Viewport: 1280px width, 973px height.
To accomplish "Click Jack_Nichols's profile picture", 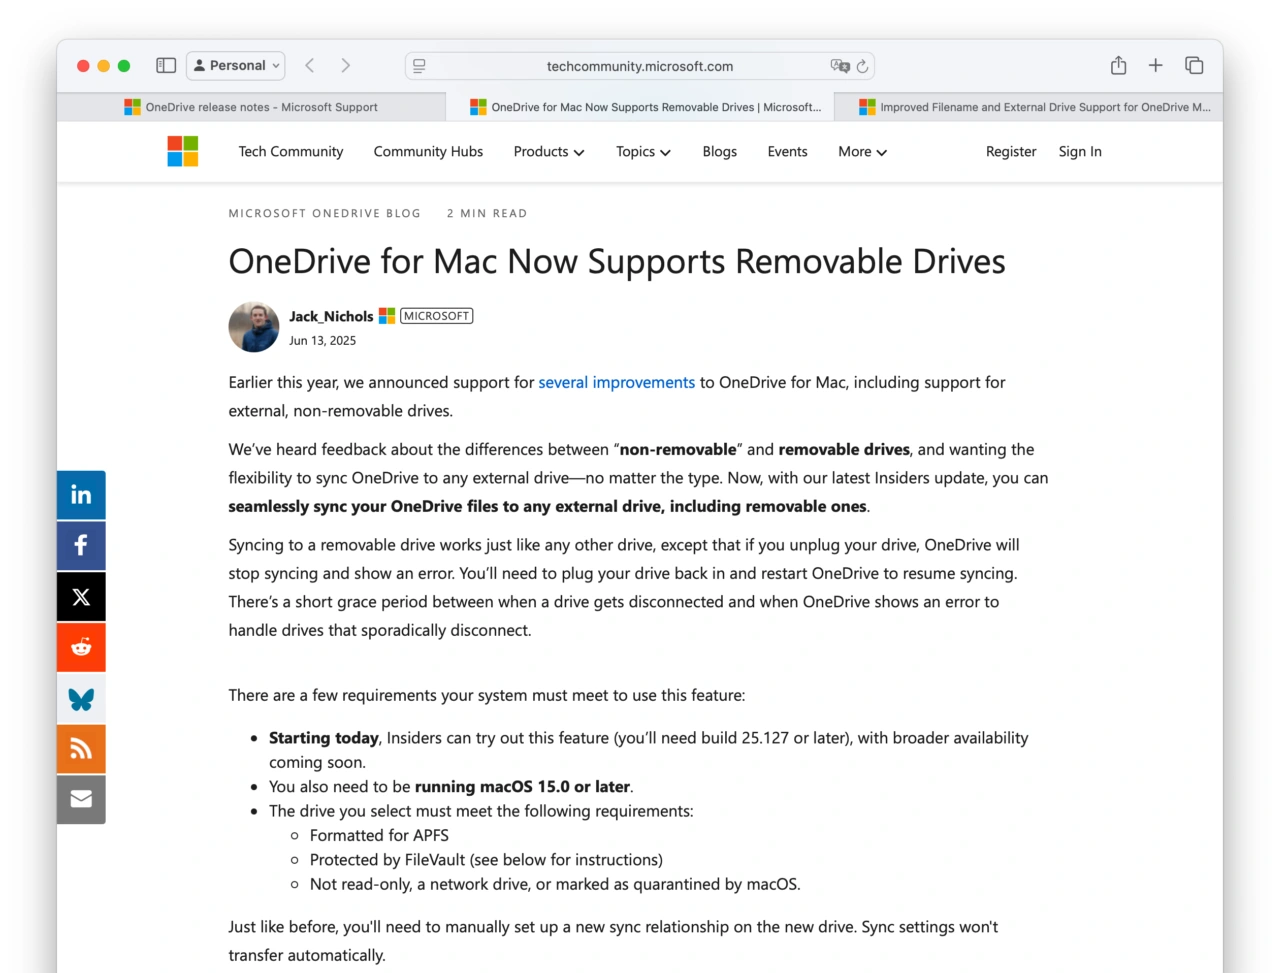I will [x=253, y=326].
